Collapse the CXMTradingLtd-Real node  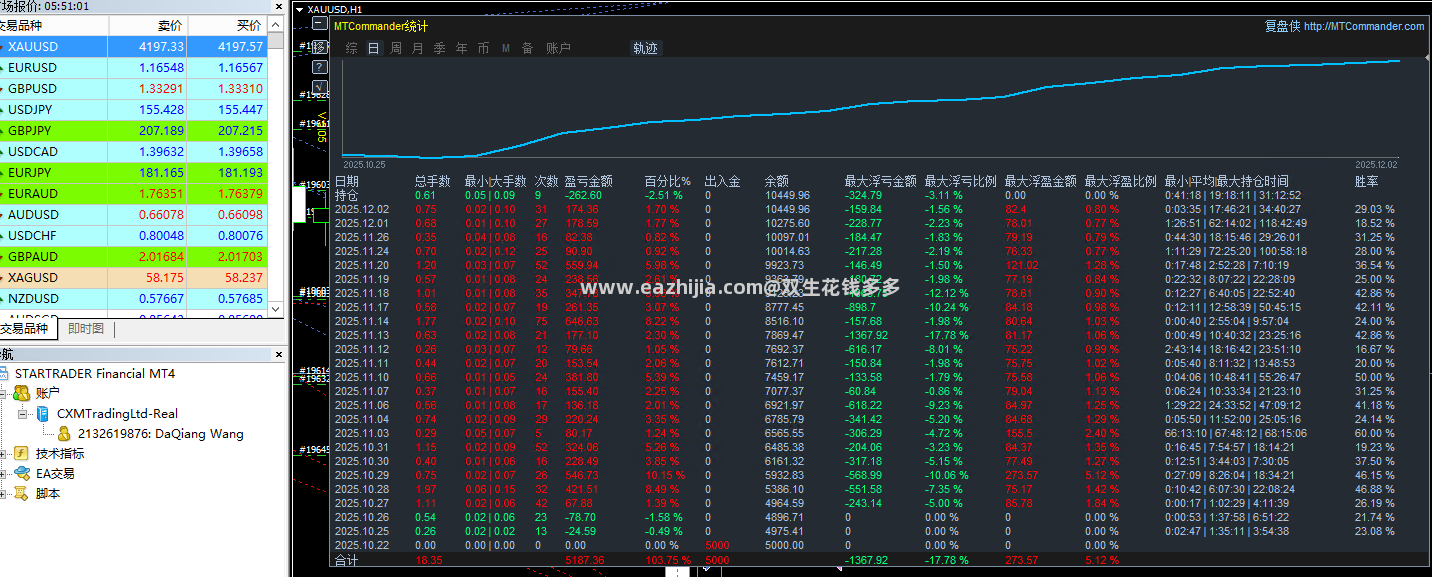[22, 413]
